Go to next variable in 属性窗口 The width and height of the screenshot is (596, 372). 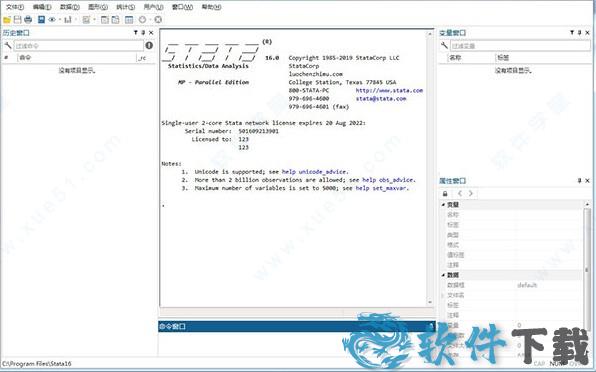471,193
